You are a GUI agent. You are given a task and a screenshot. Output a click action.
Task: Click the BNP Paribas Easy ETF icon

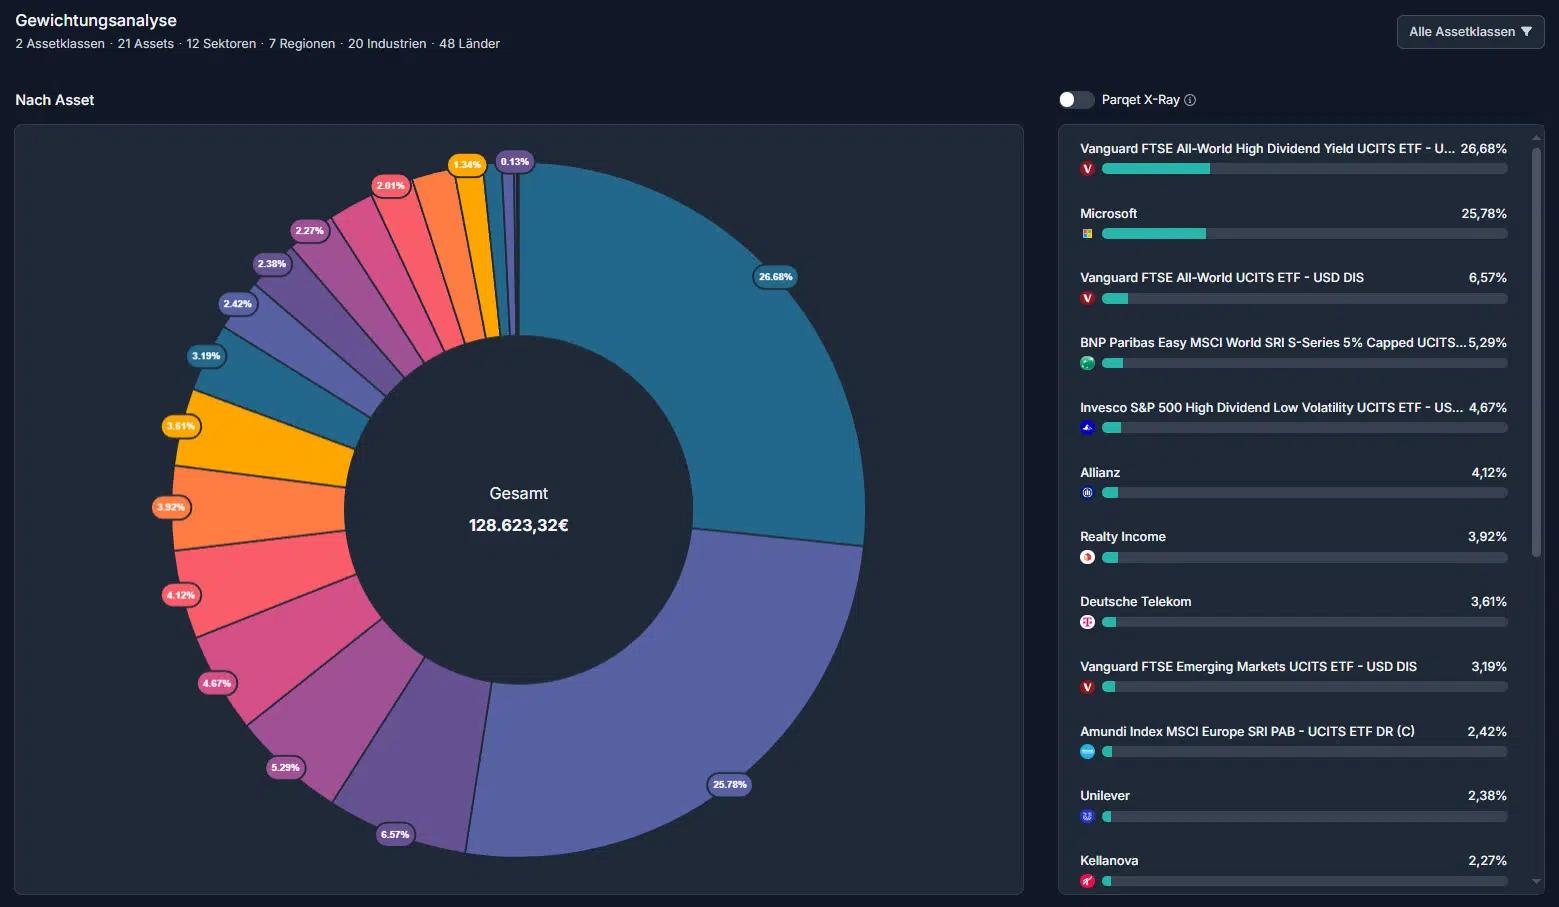coord(1087,363)
